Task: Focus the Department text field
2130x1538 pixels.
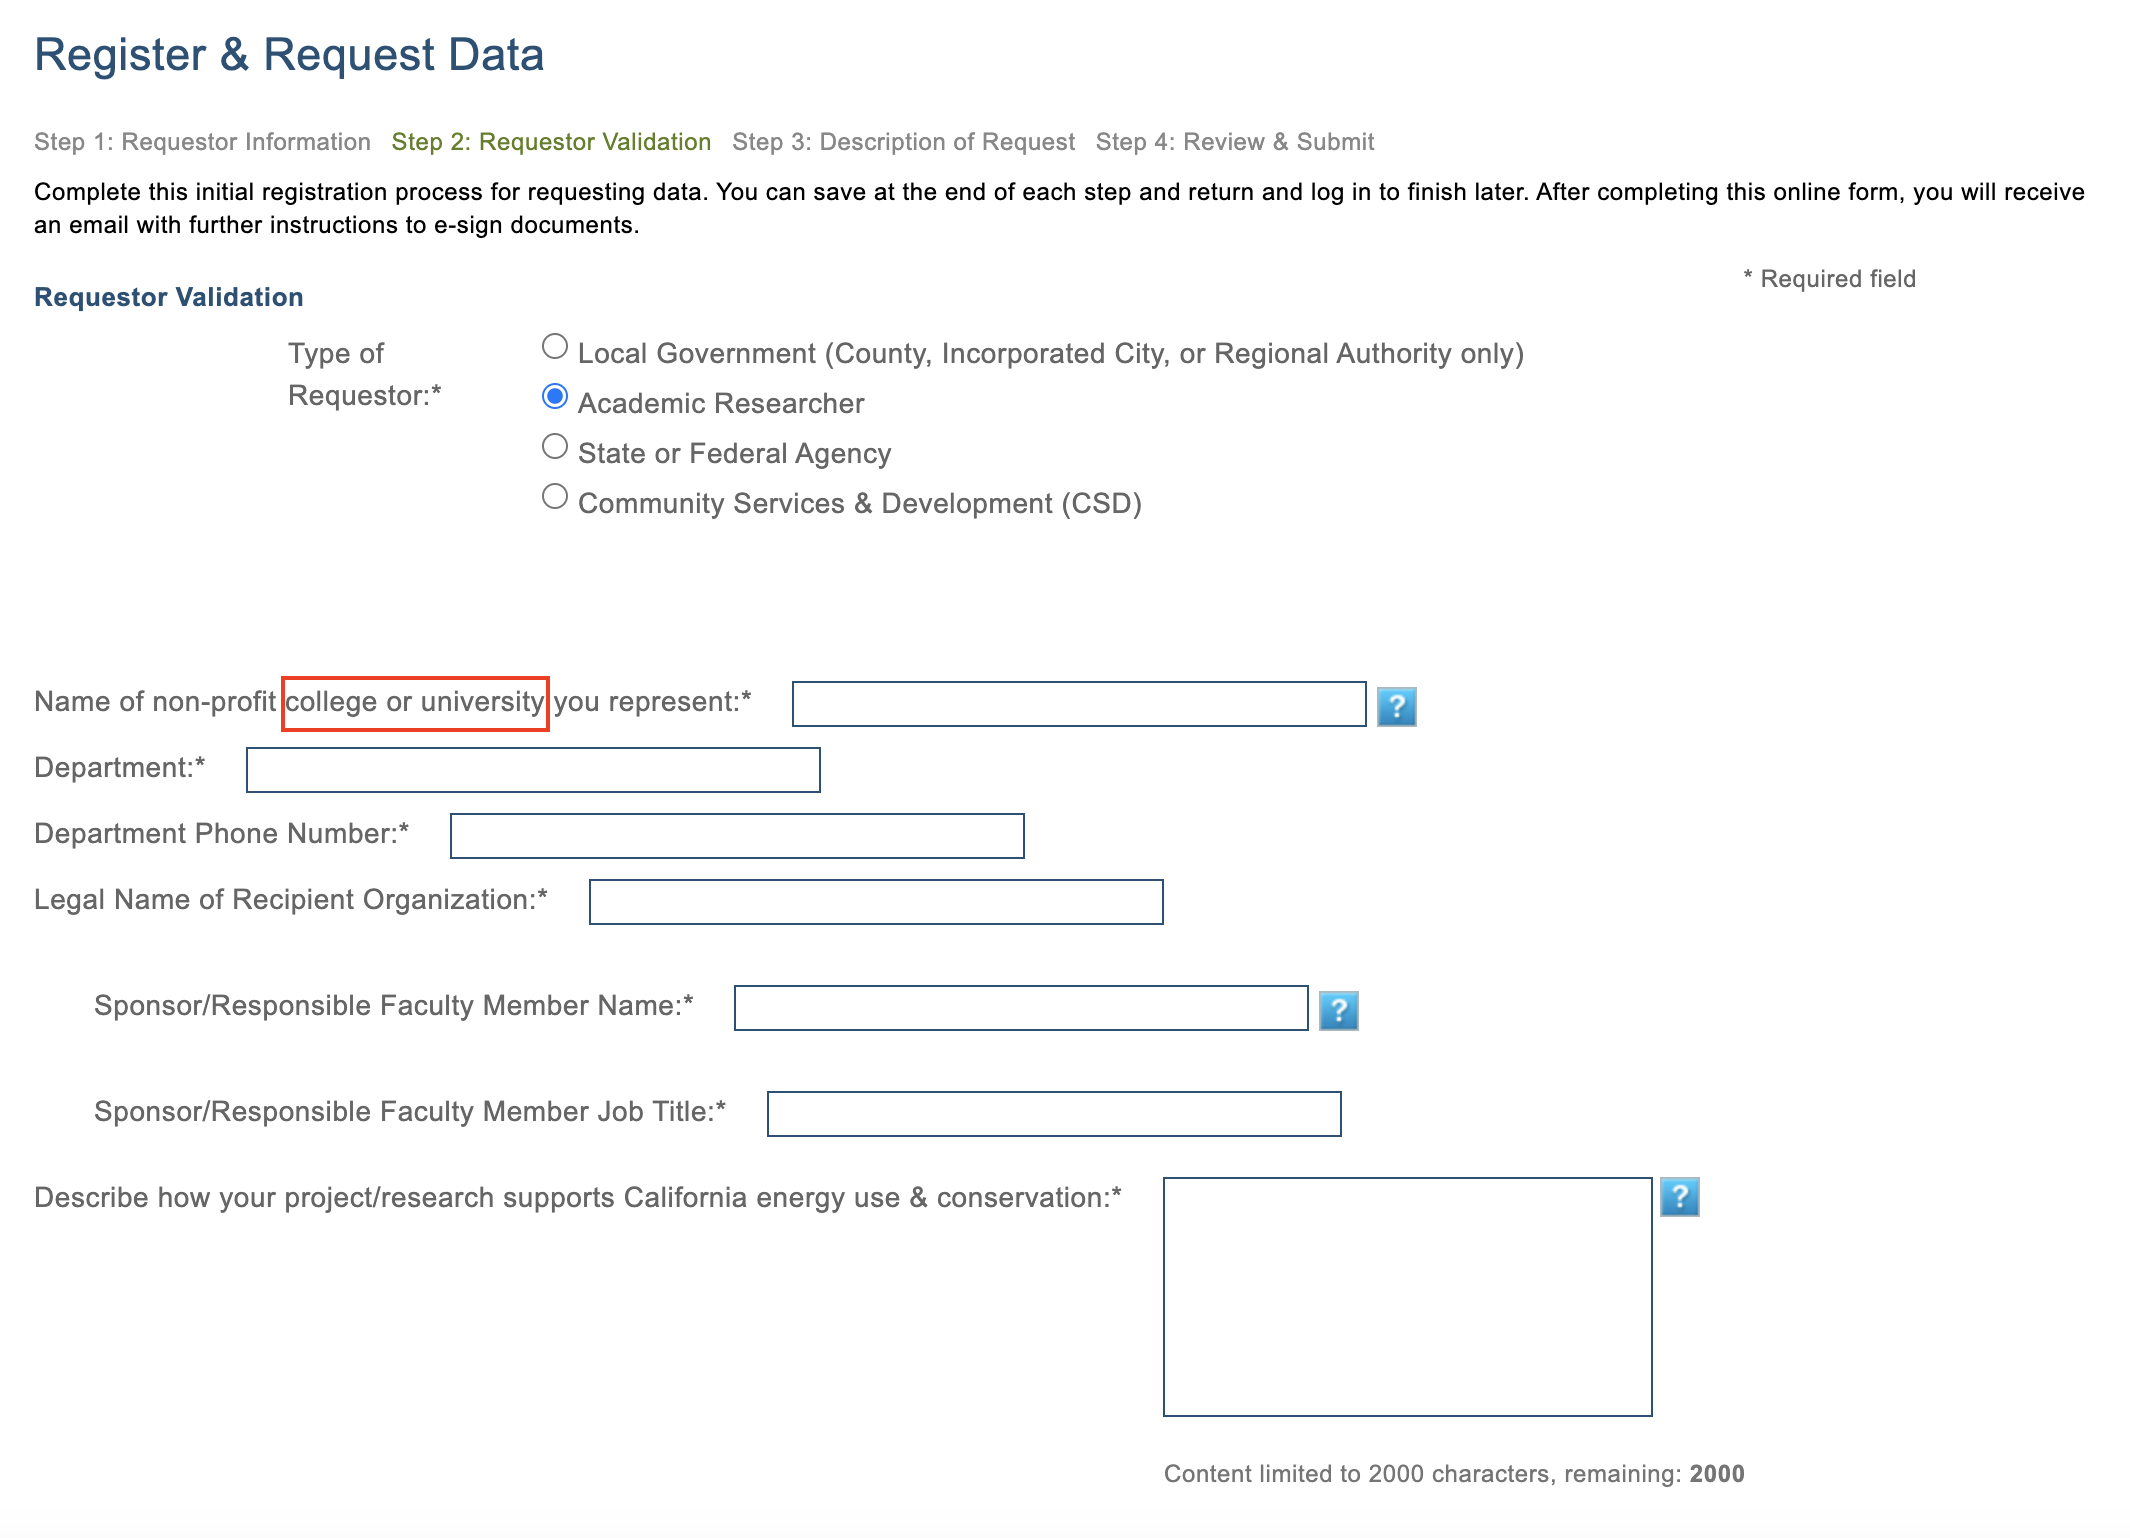Action: [533, 770]
